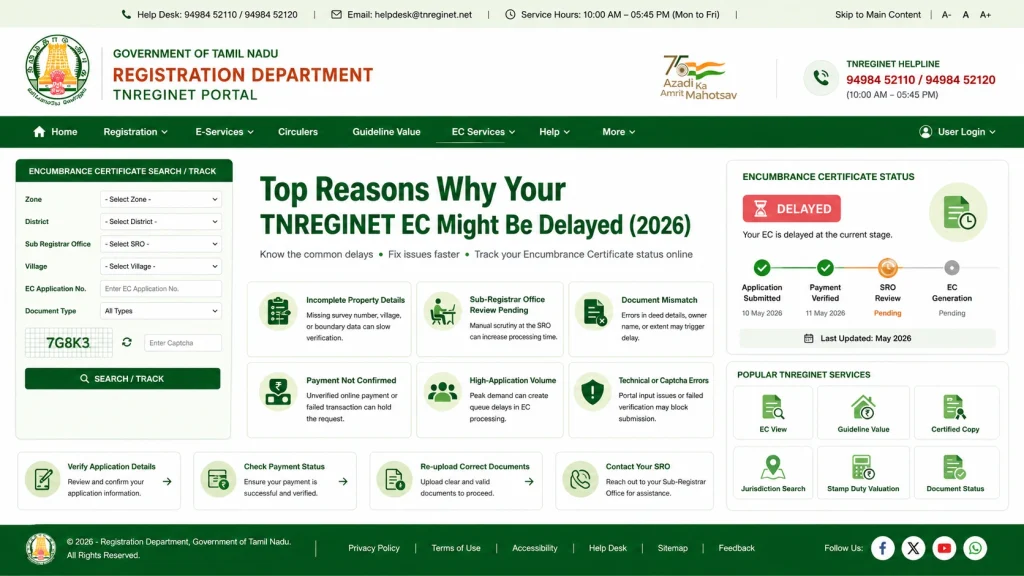Screen dimensions: 1024x576
Task: Open the Certified Copy service tile
Action: click(x=955, y=413)
